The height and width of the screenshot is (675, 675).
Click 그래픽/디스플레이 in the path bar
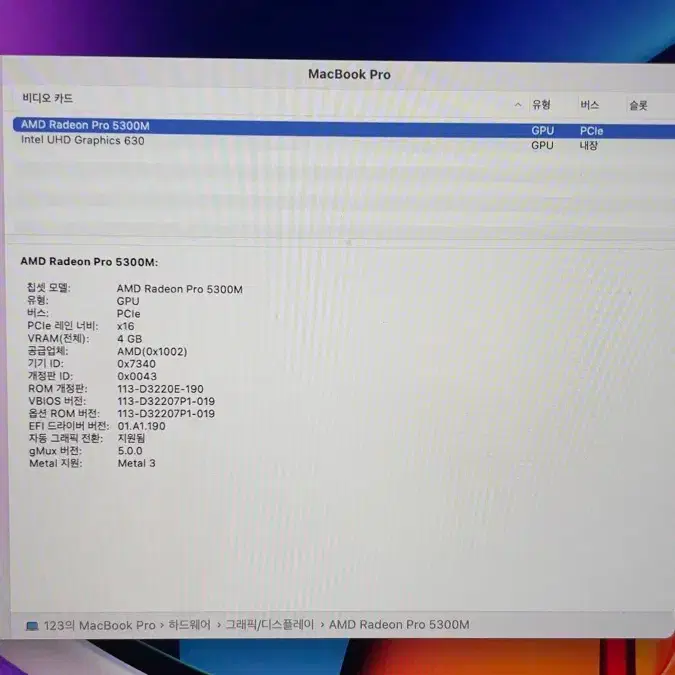tap(270, 624)
